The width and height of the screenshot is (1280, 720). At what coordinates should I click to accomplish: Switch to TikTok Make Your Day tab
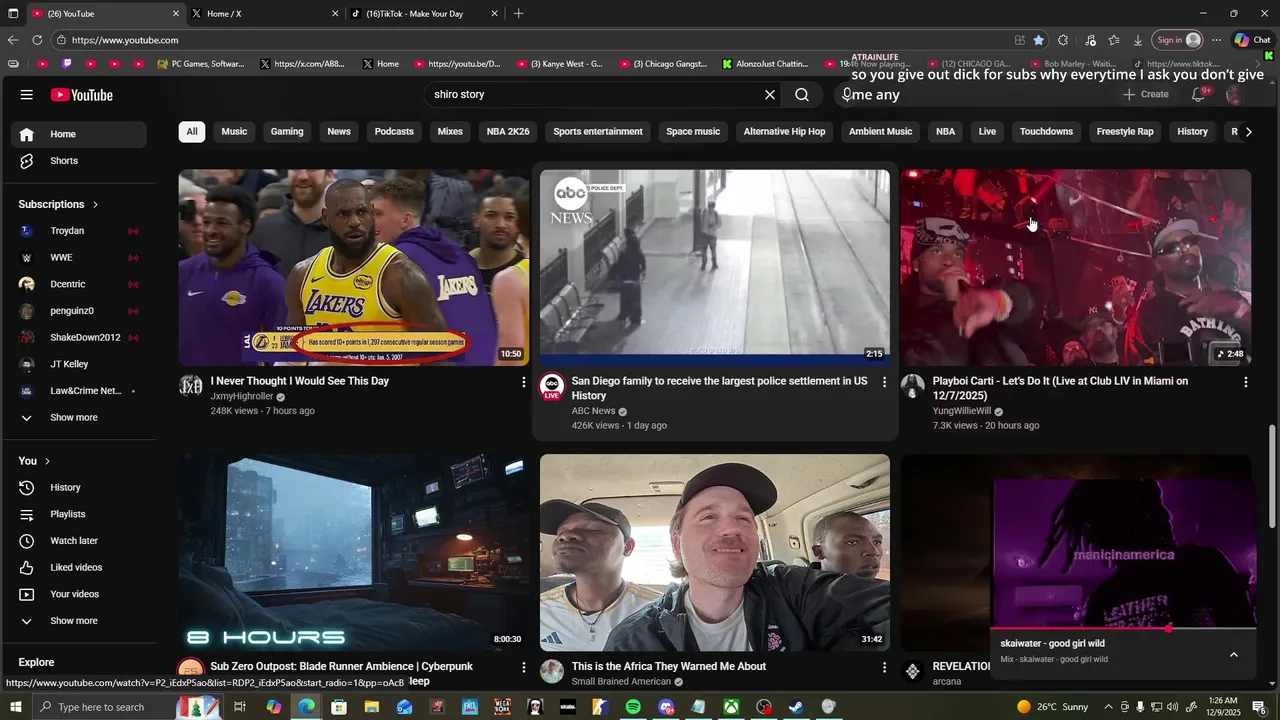[x=424, y=14]
